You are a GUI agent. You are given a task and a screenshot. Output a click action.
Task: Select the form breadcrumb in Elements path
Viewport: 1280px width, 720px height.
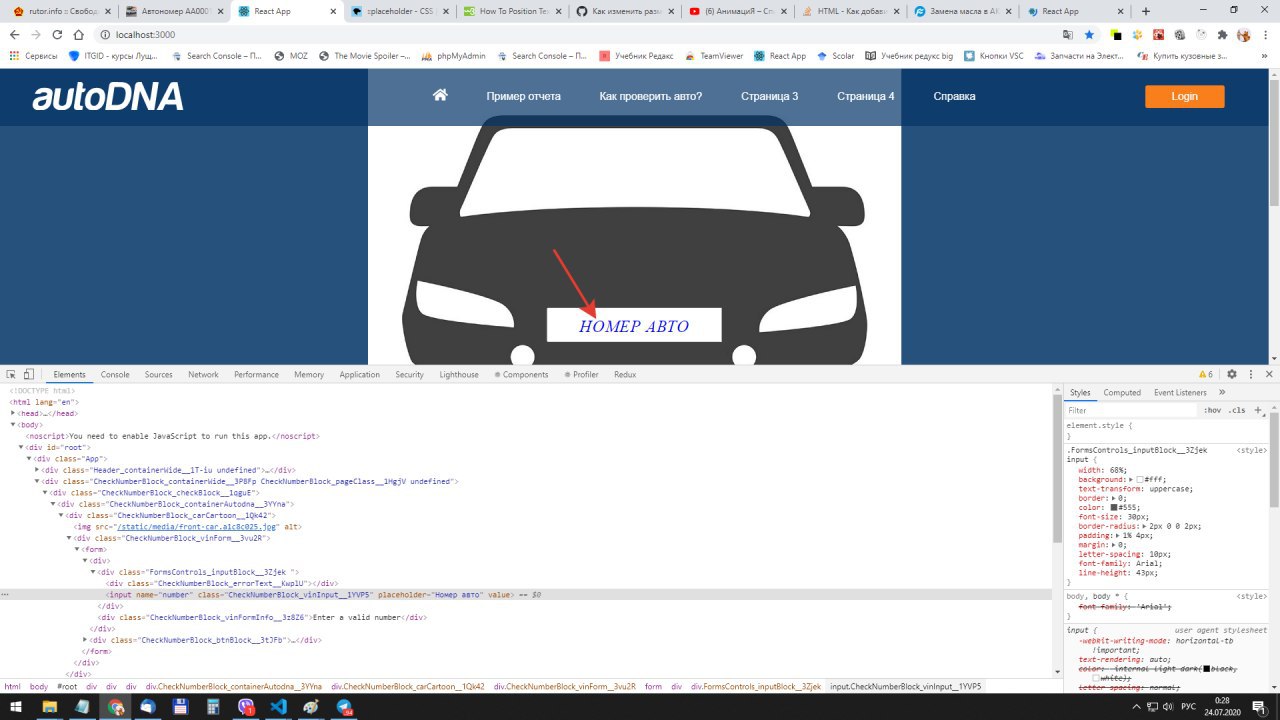point(653,687)
